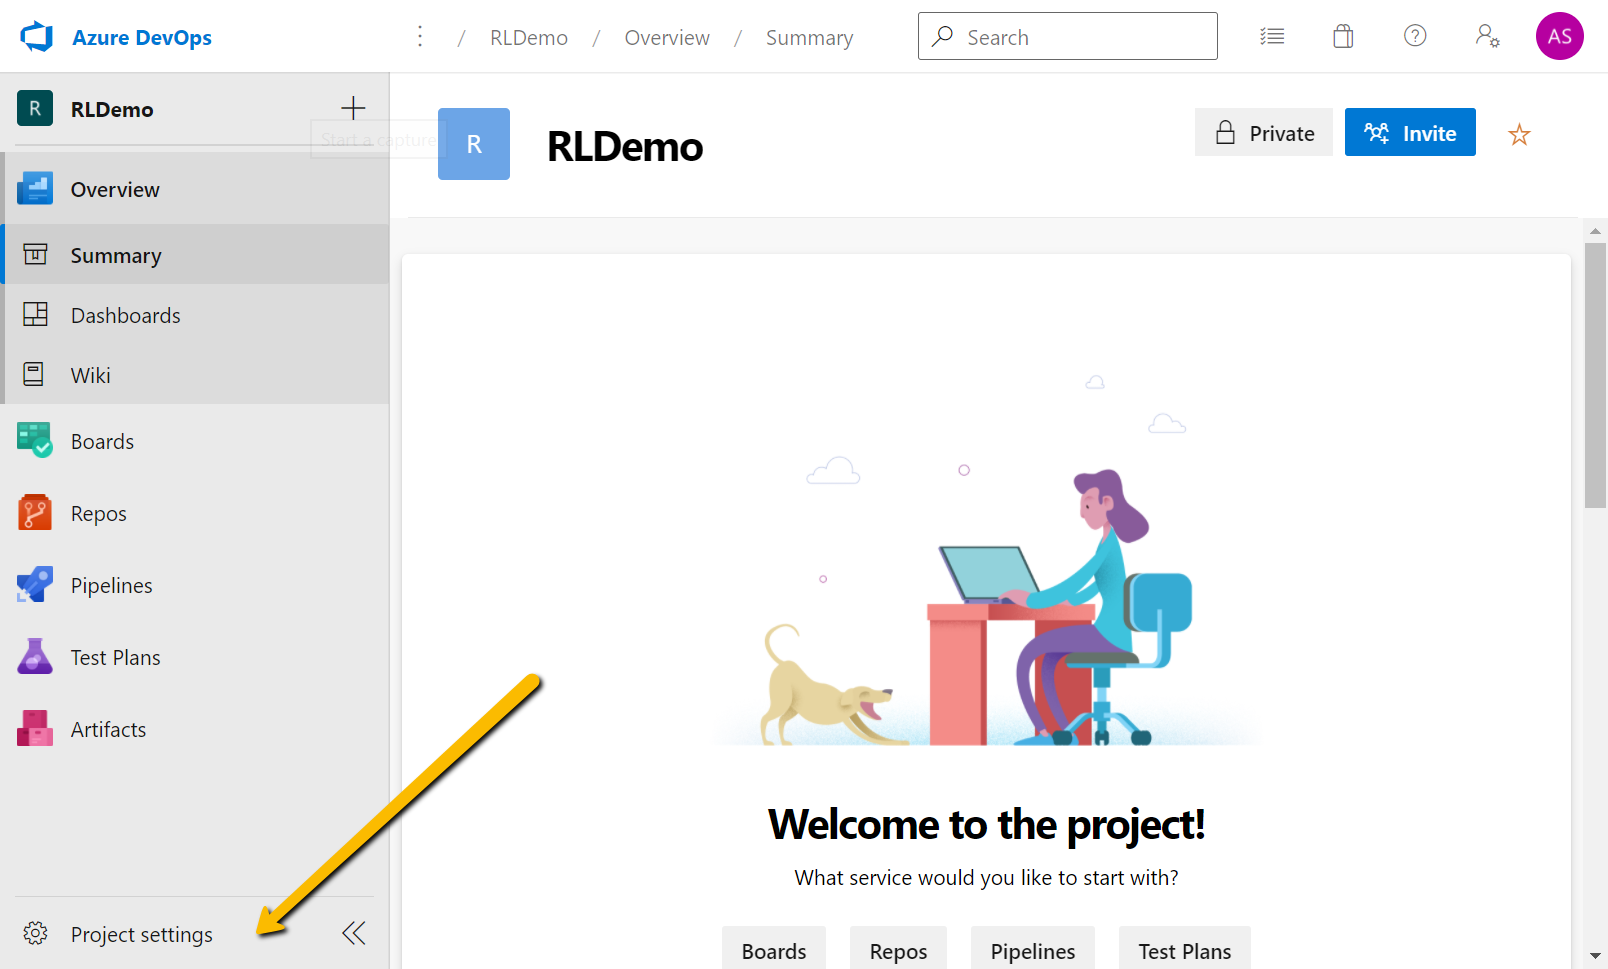Click the scrollbar down arrow
The image size is (1608, 969).
click(x=1595, y=957)
